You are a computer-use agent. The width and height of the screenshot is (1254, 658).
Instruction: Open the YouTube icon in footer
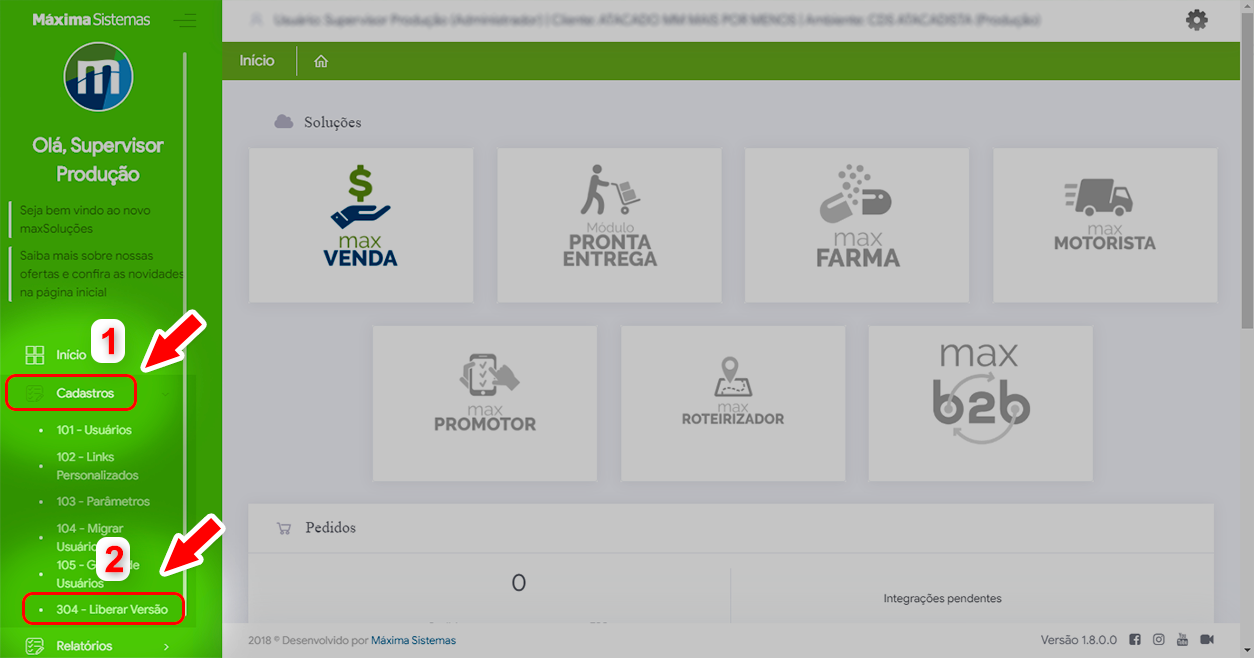(1183, 640)
